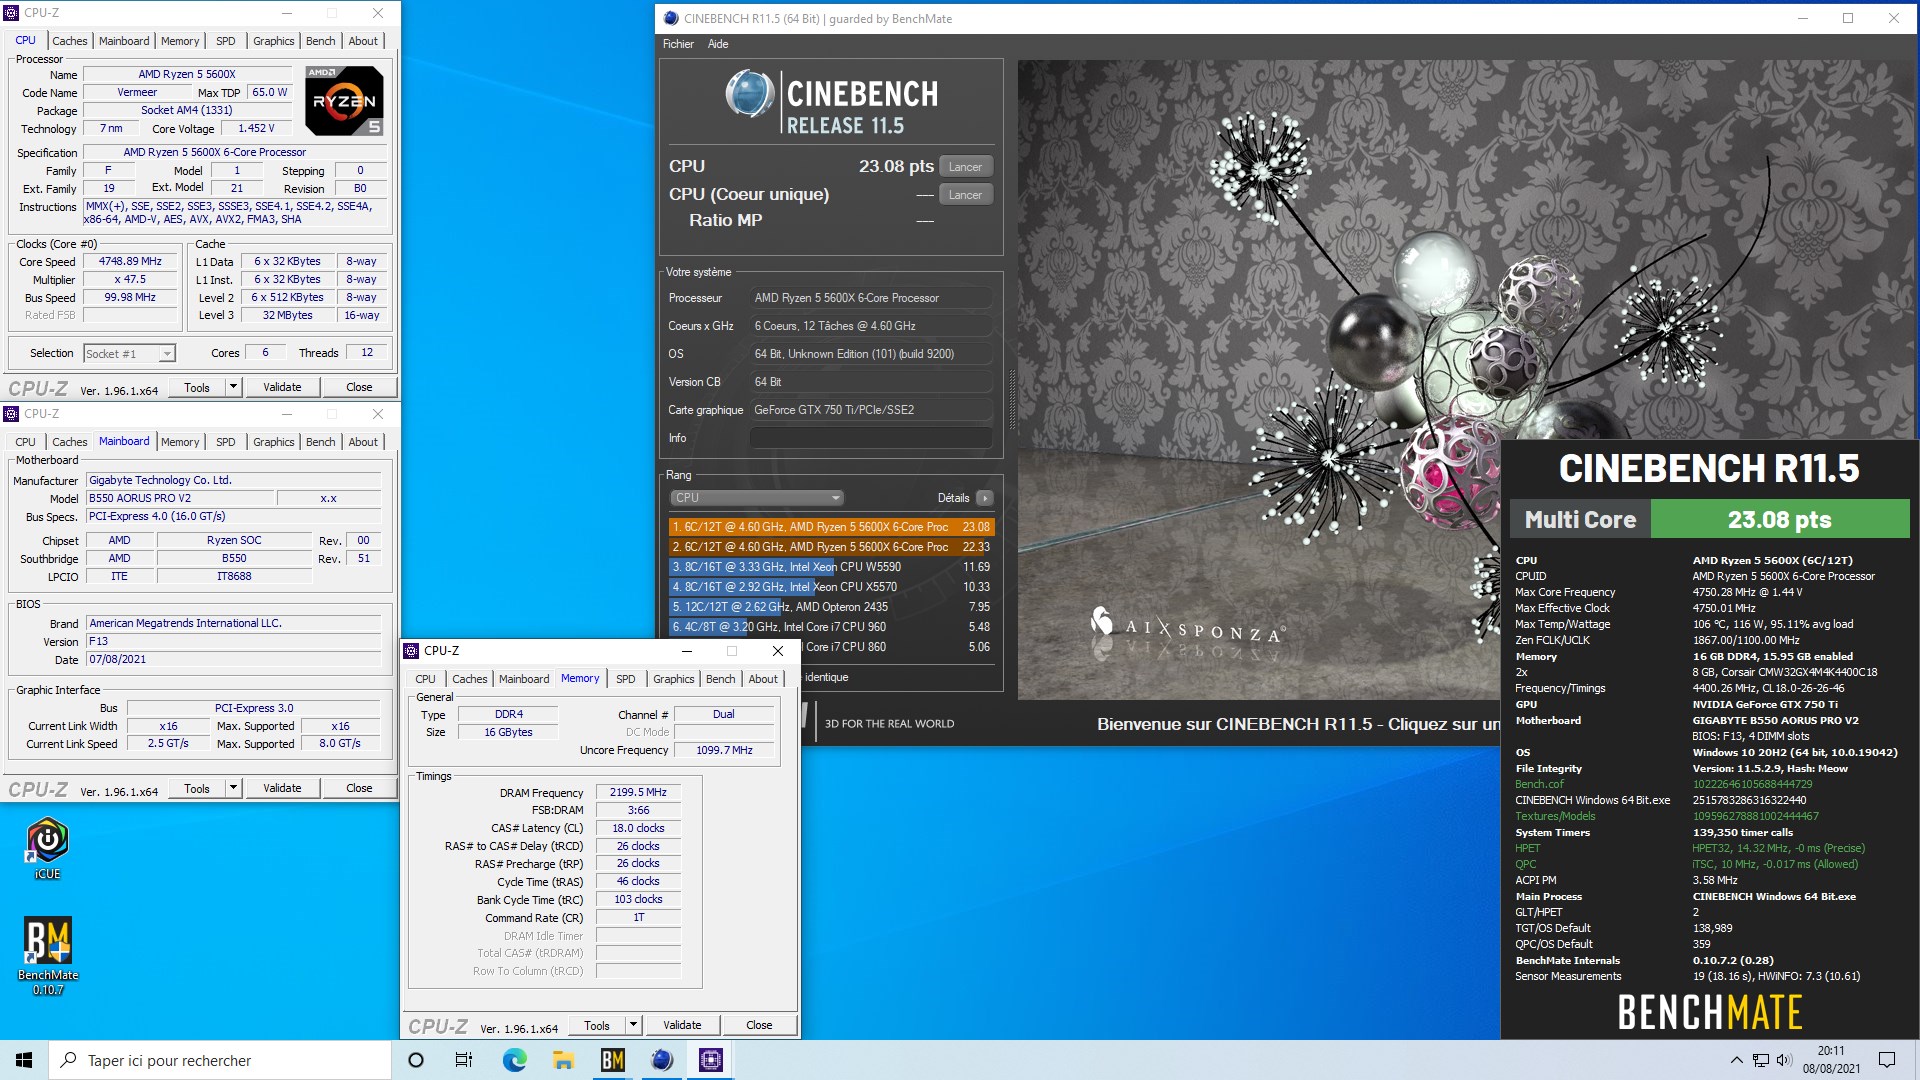Image resolution: width=1920 pixels, height=1080 pixels.
Task: Switch to the Caches tab in the top CPU-Z window
Action: [x=70, y=41]
